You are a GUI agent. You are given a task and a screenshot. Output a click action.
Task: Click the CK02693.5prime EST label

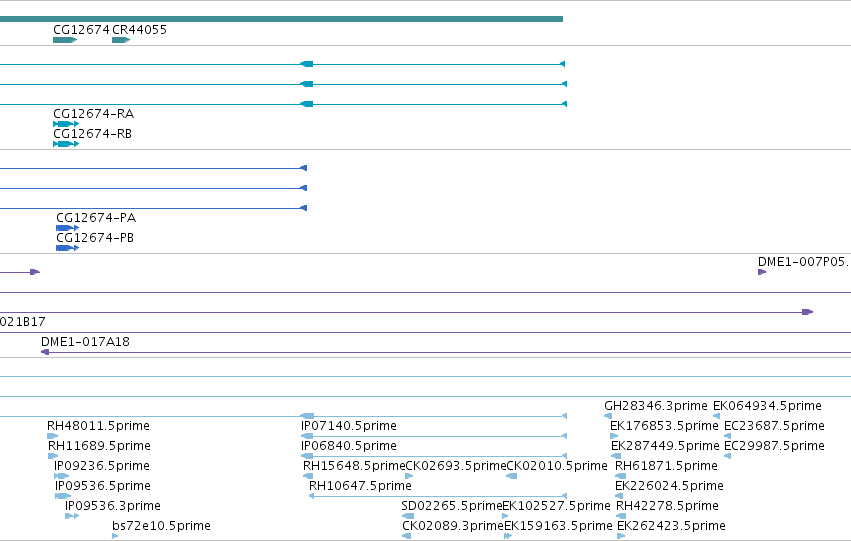[456, 466]
